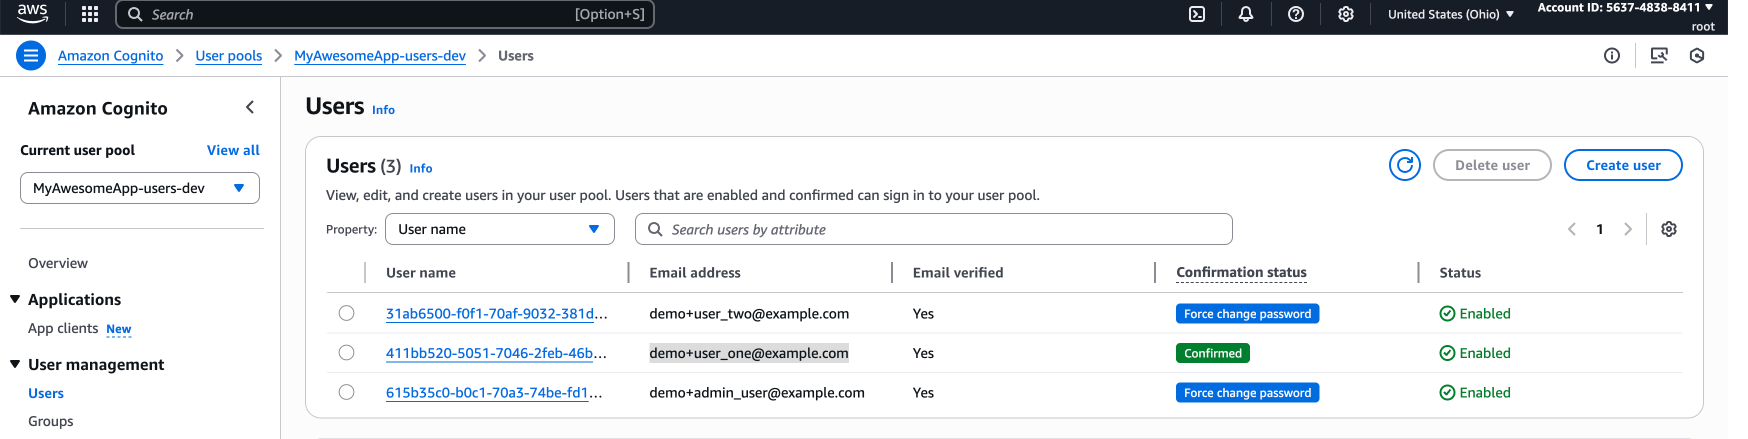1748x439 pixels.
Task: Collapse the User management section
Action: pyautogui.click(x=15, y=364)
